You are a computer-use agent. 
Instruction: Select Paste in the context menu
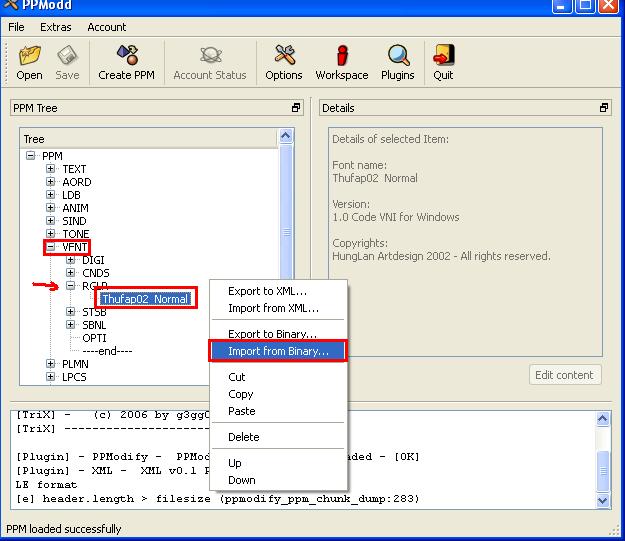(278, 411)
